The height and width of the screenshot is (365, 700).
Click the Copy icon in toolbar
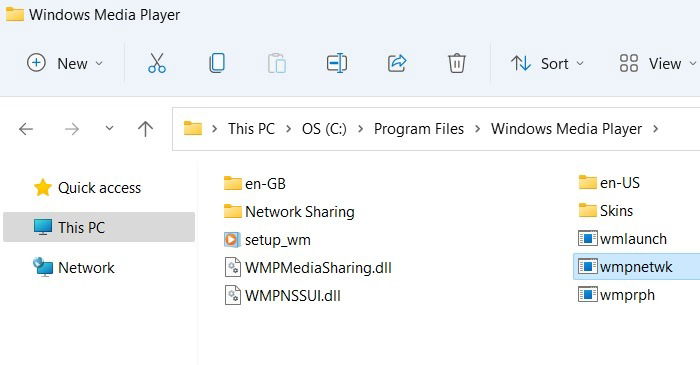pos(217,63)
